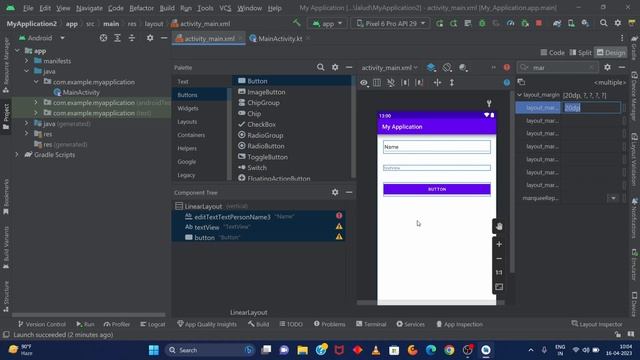Viewport: 640px width, 360px height.
Task: Expand the manifests folder
Action: tap(27, 61)
